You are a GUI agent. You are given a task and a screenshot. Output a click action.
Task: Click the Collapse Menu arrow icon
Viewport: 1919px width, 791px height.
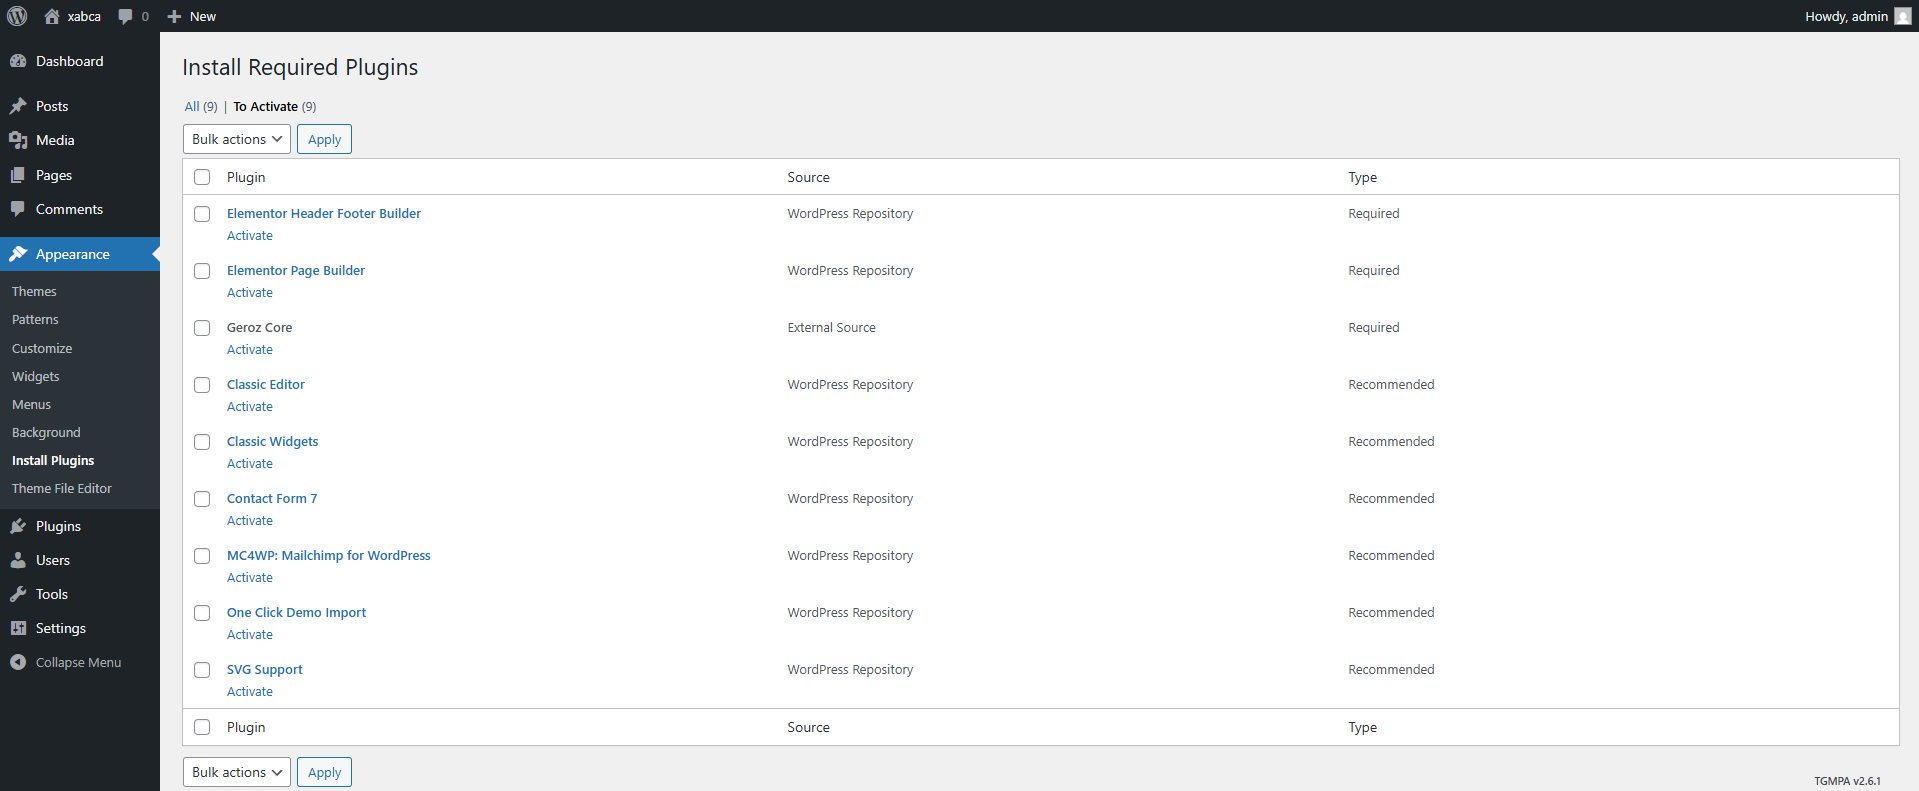(18, 662)
